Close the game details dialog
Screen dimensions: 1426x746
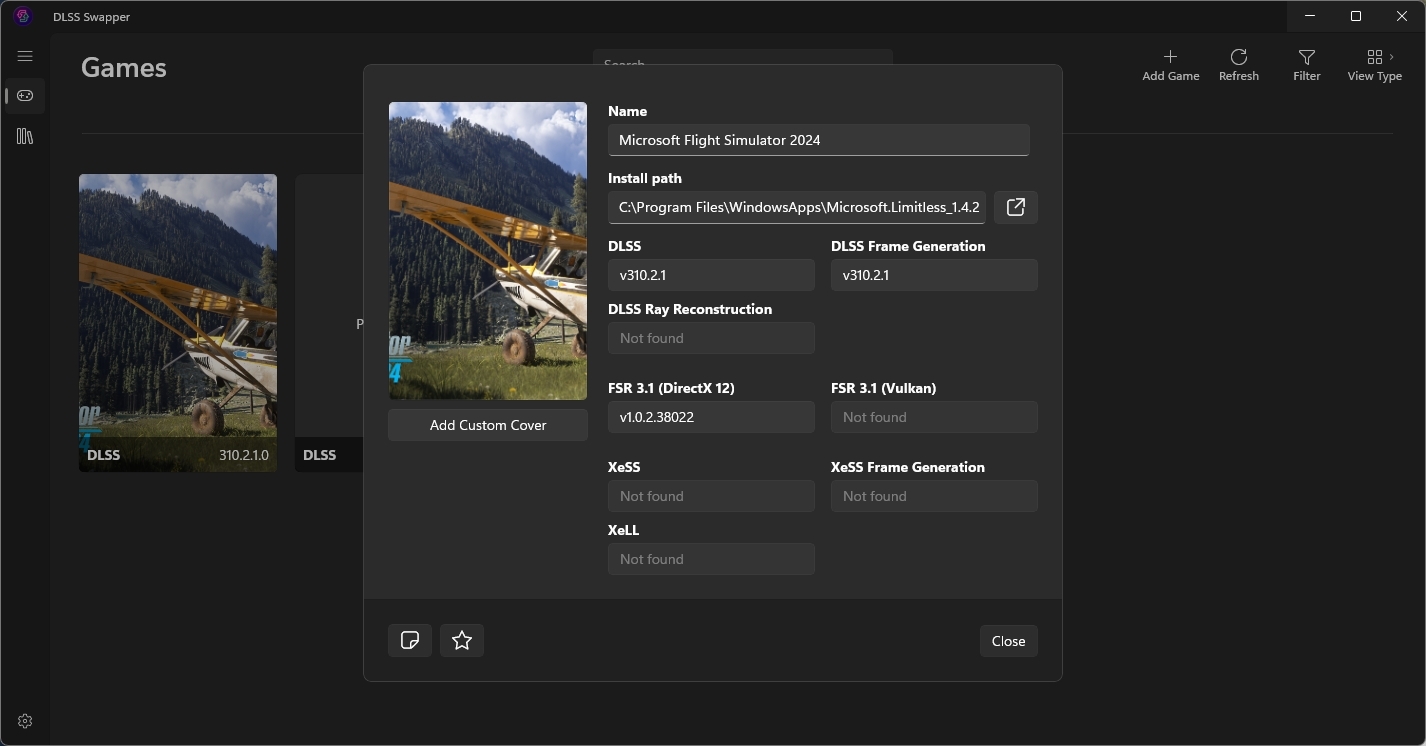pyautogui.click(x=1008, y=641)
